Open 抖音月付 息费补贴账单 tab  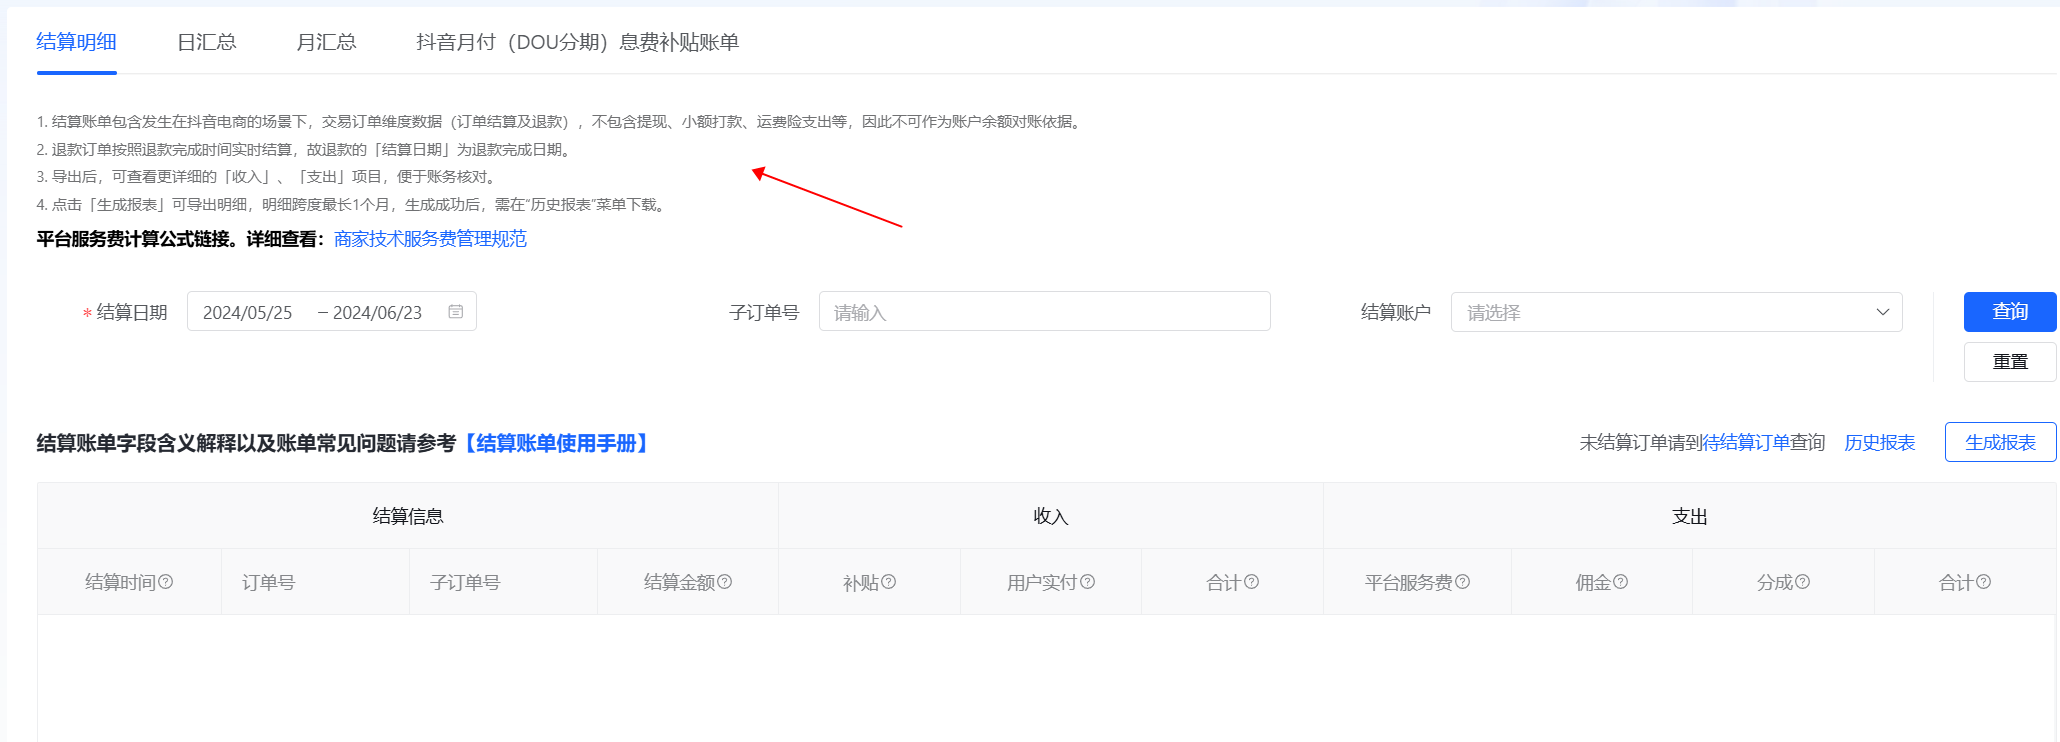point(577,42)
